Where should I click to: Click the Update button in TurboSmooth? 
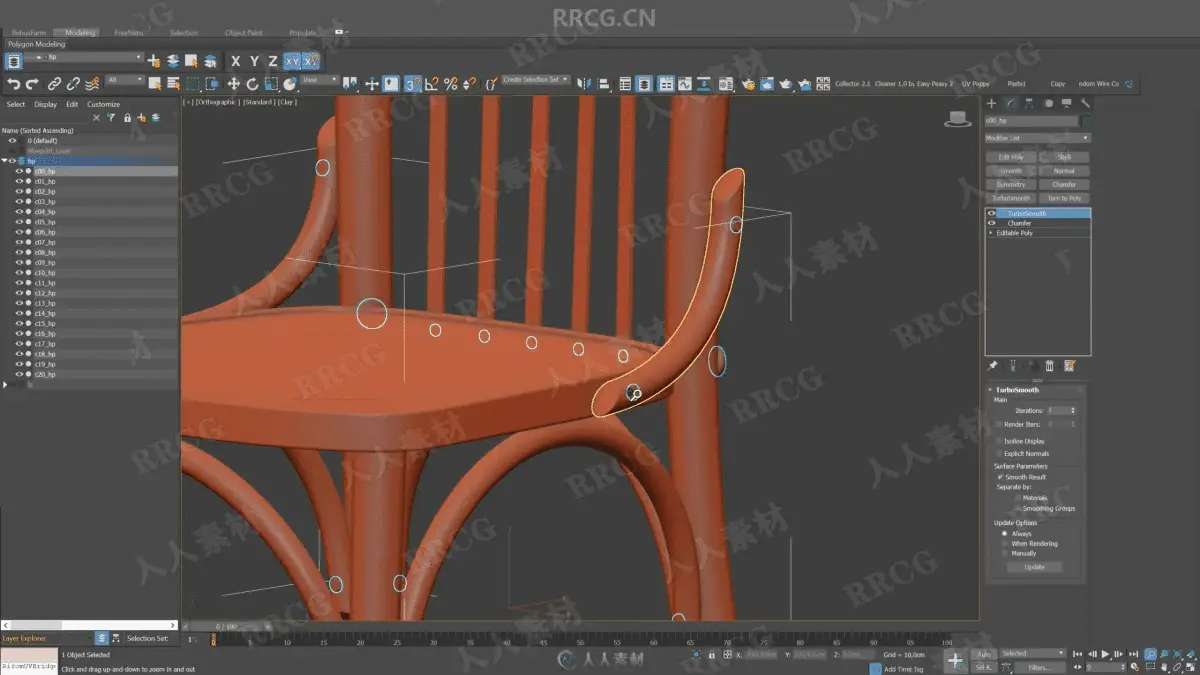pos(1035,567)
